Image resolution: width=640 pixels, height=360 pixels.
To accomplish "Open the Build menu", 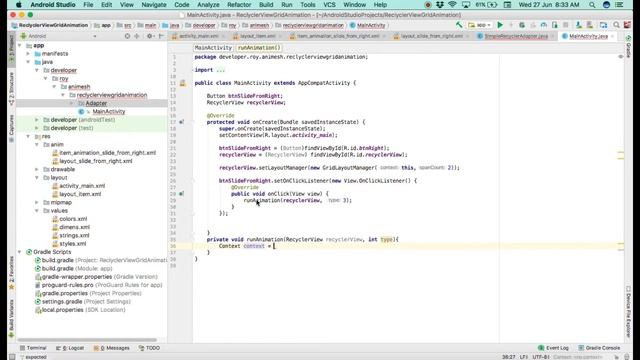I will [266, 5].
